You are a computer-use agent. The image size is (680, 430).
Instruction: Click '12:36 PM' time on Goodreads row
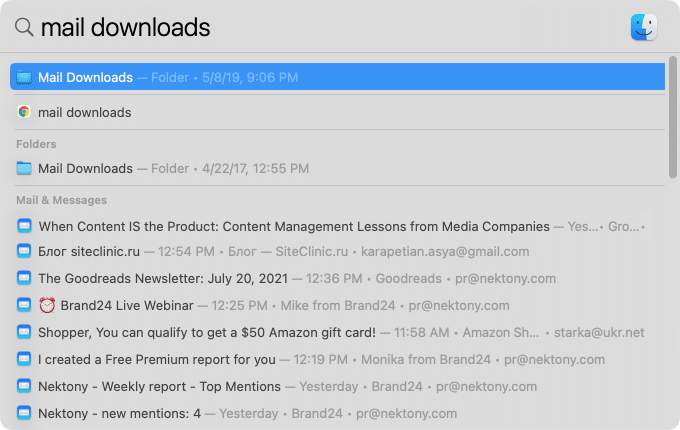point(334,278)
